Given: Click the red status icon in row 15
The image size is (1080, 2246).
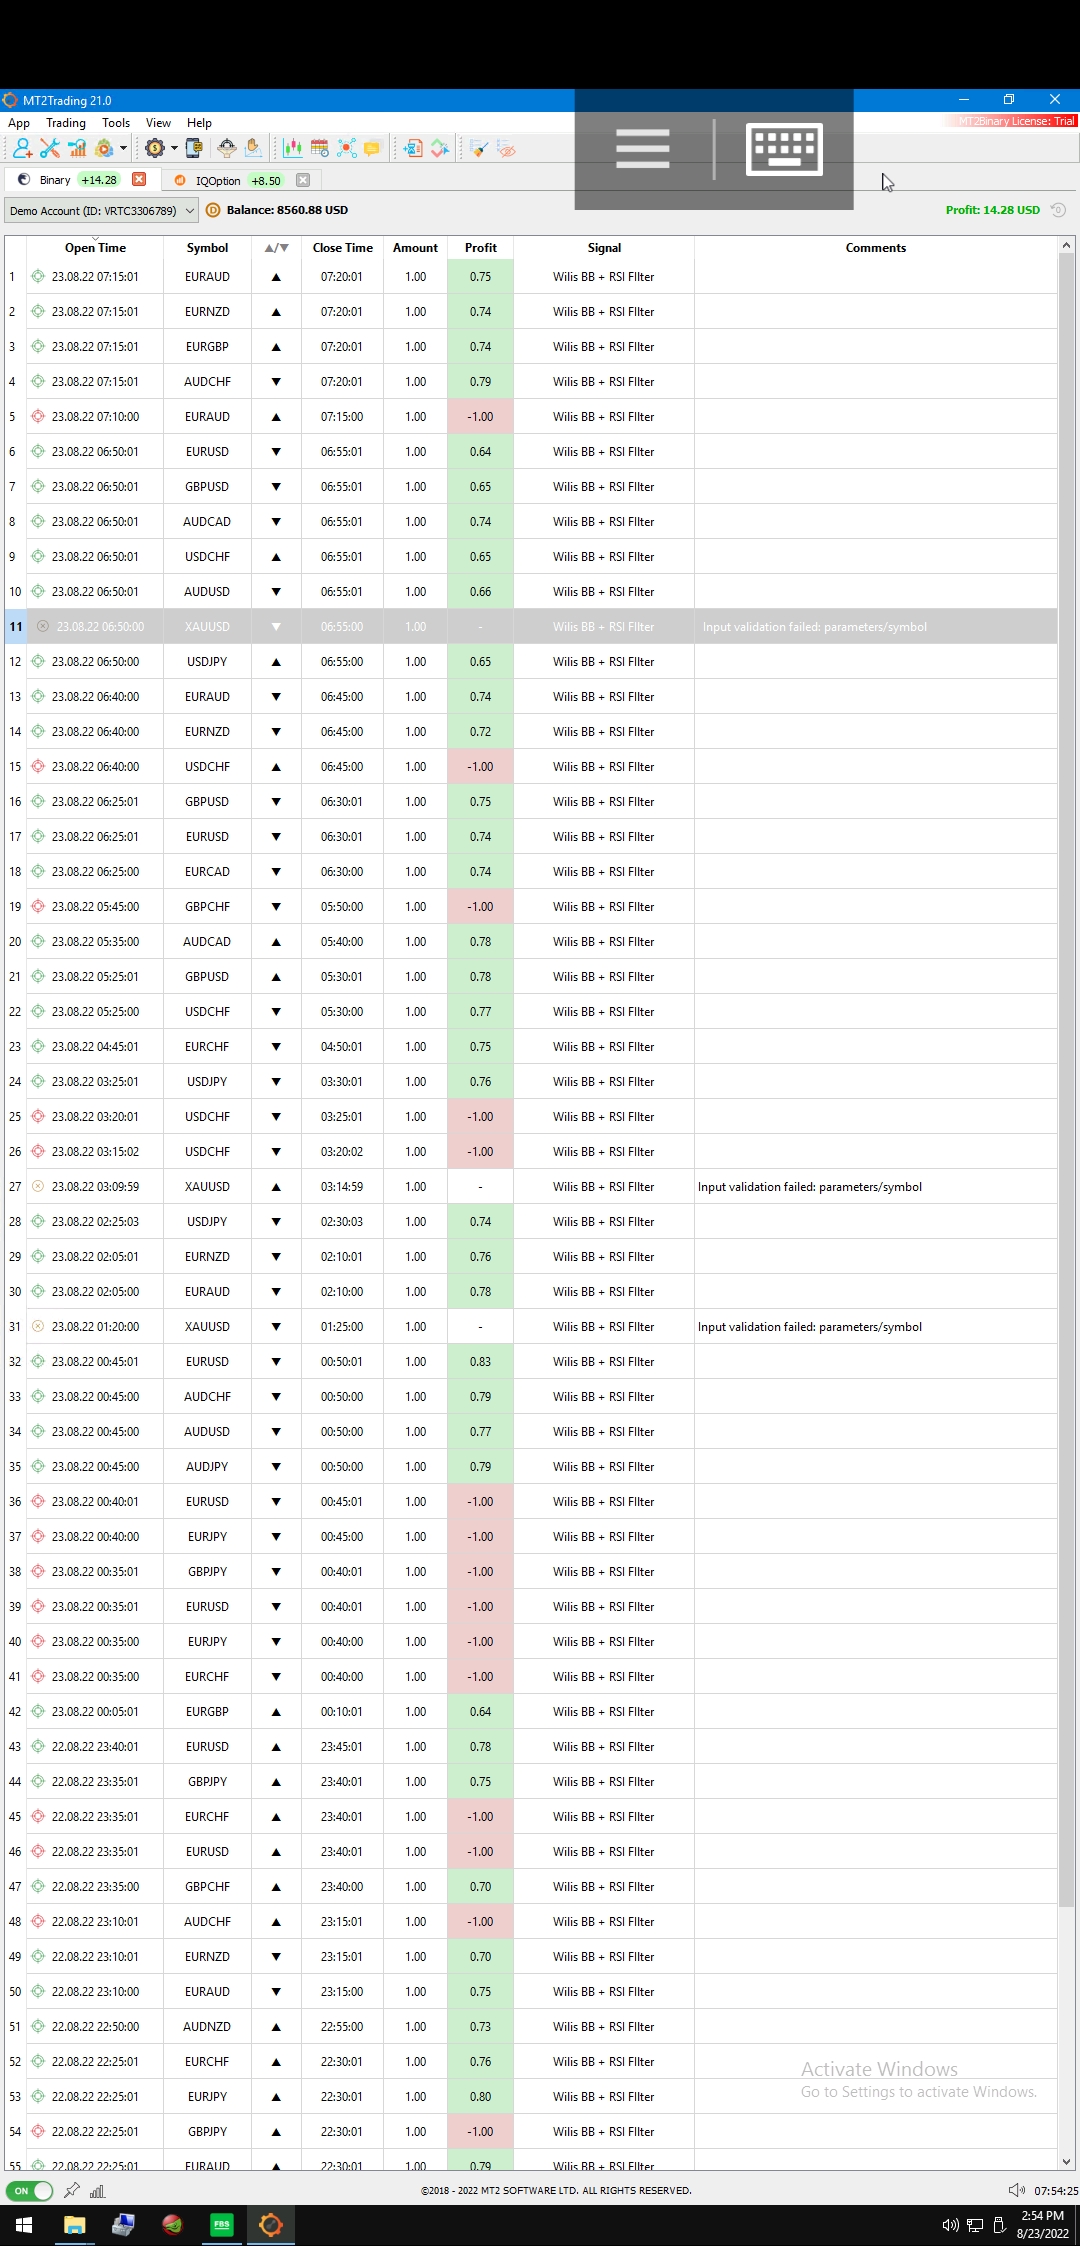Looking at the screenshot, I should click(x=38, y=766).
